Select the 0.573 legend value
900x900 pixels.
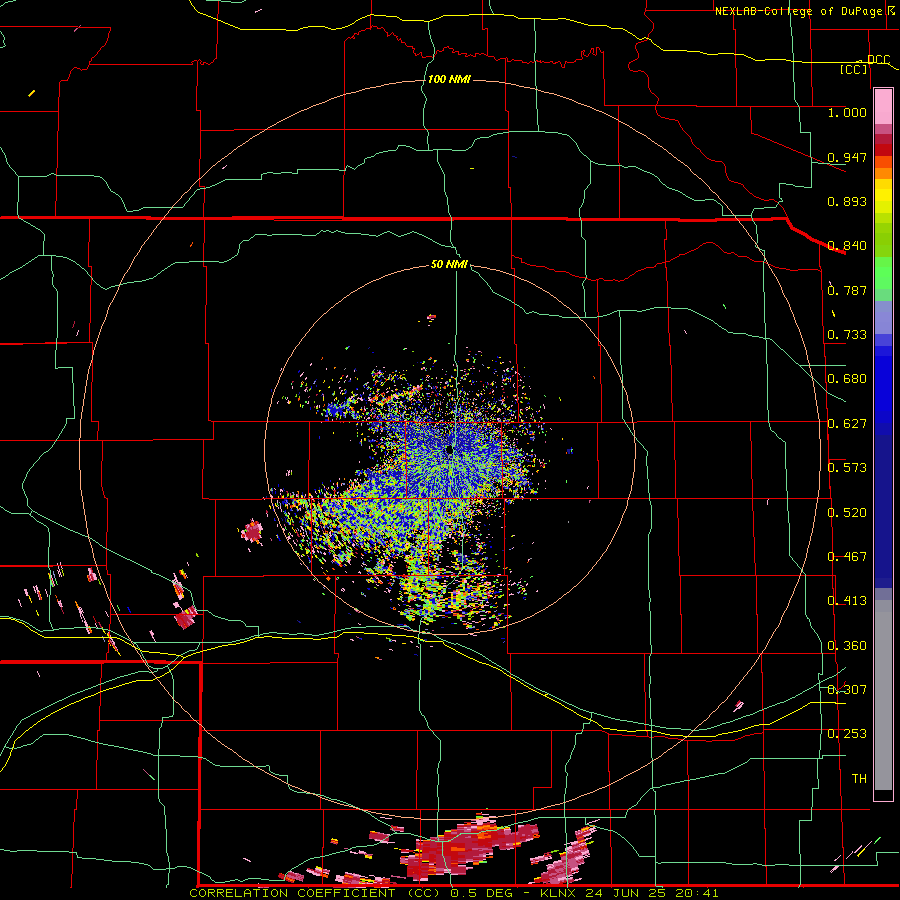coord(847,468)
